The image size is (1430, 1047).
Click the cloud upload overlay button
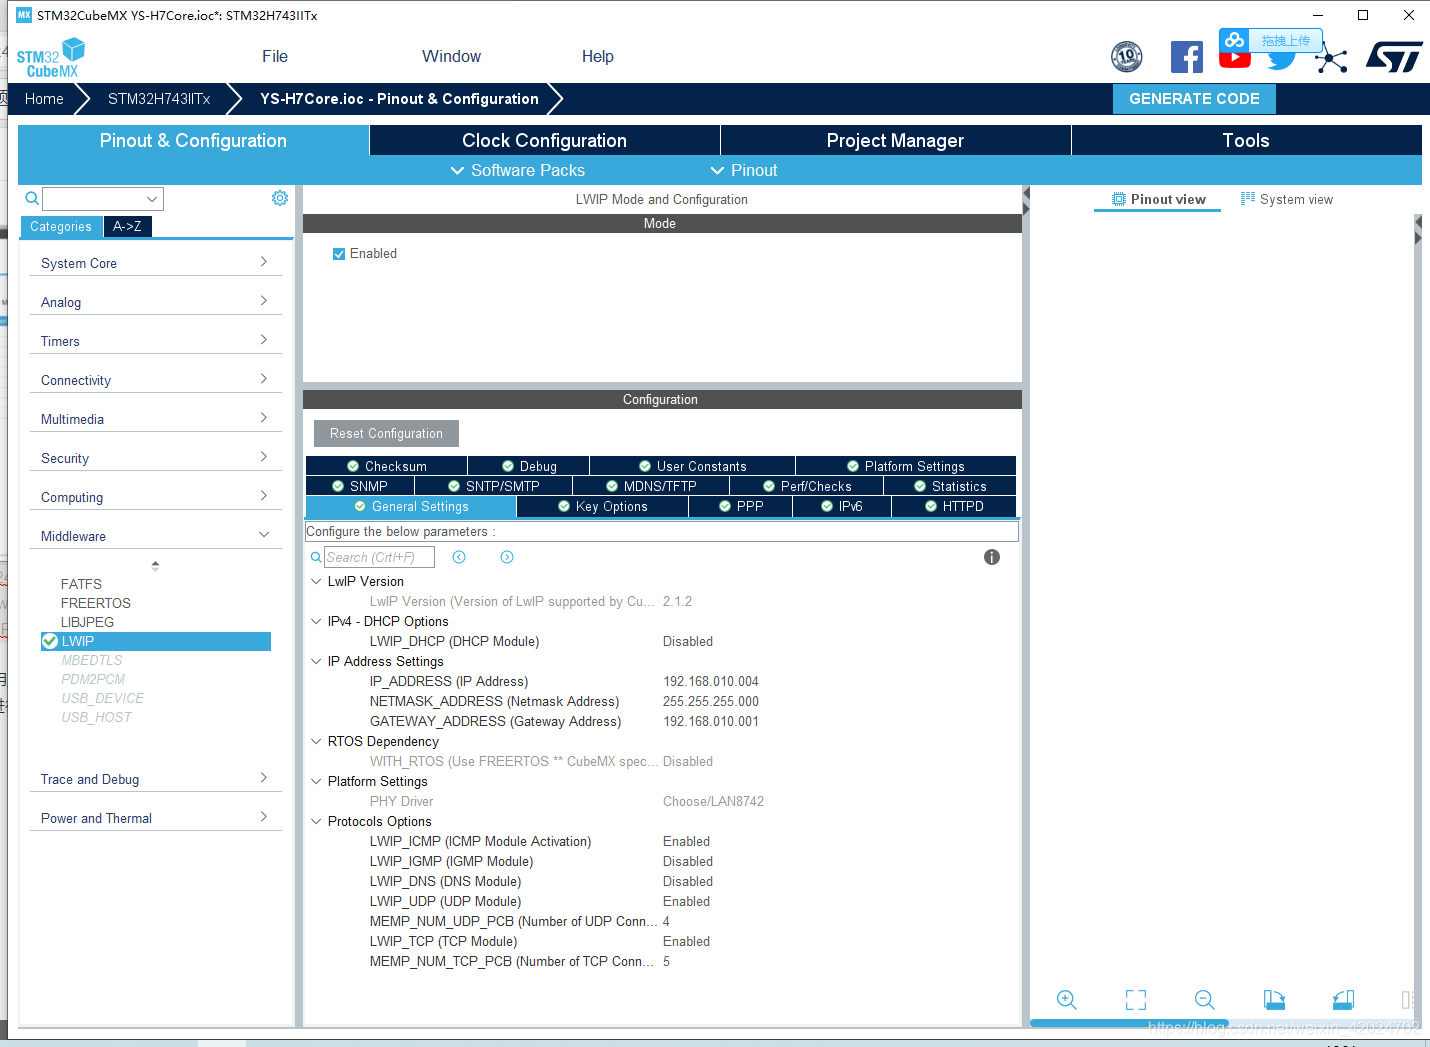click(x=1271, y=41)
